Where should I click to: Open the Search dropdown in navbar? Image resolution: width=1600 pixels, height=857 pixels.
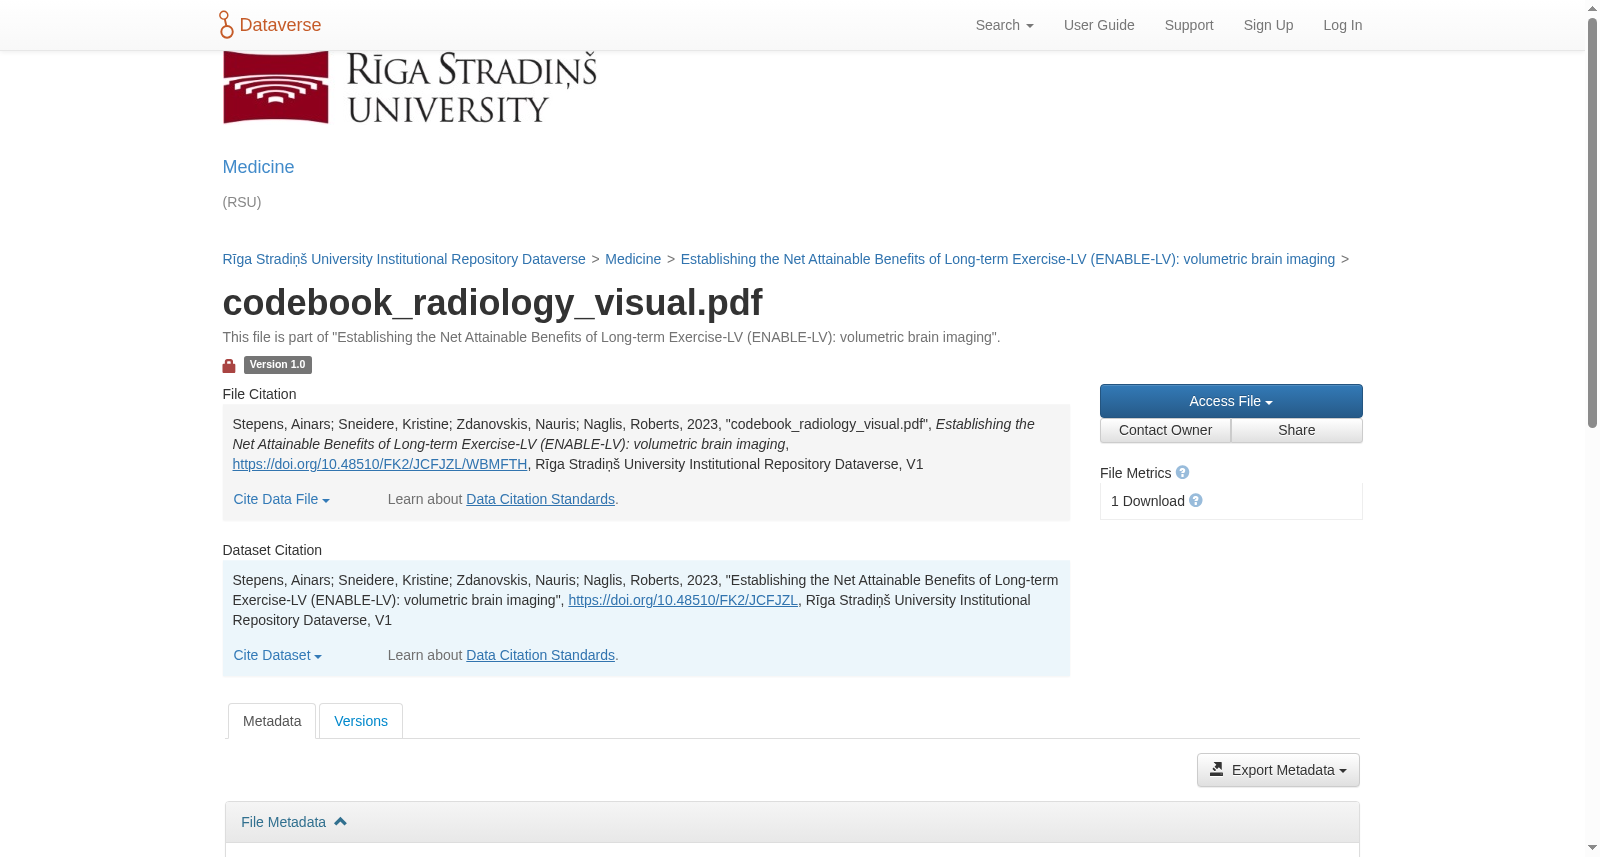(x=1004, y=25)
